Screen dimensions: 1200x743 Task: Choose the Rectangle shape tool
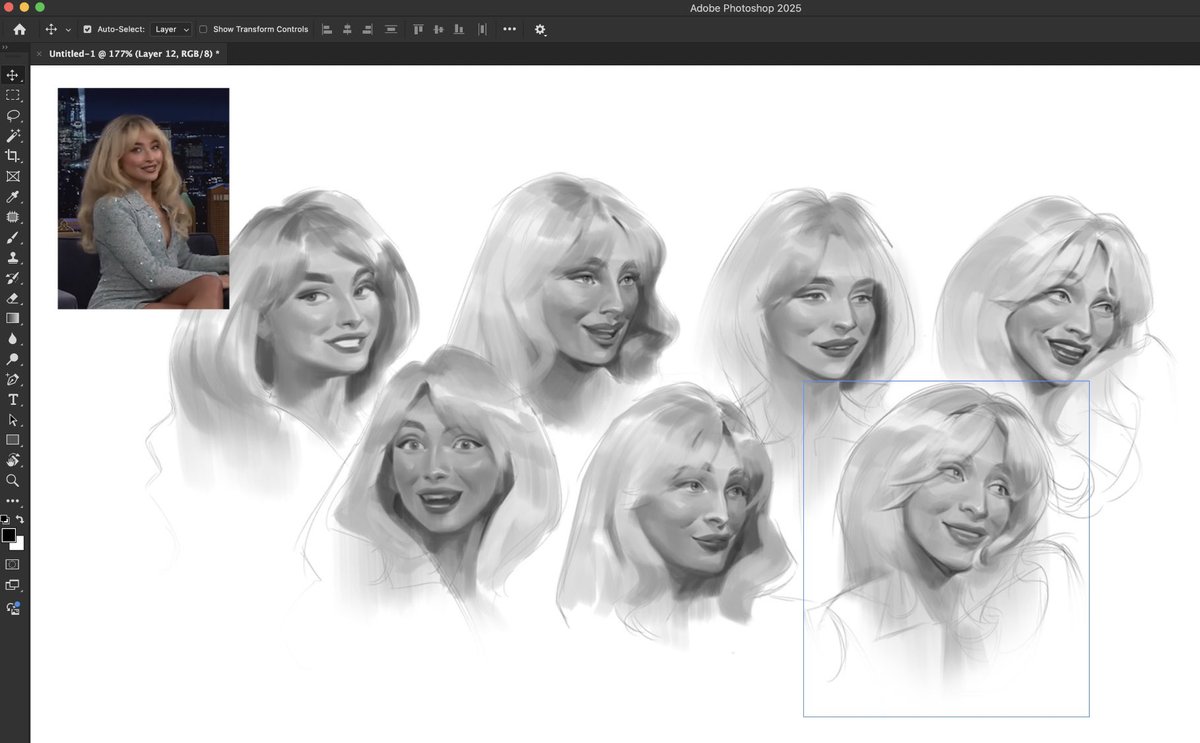[x=13, y=440]
